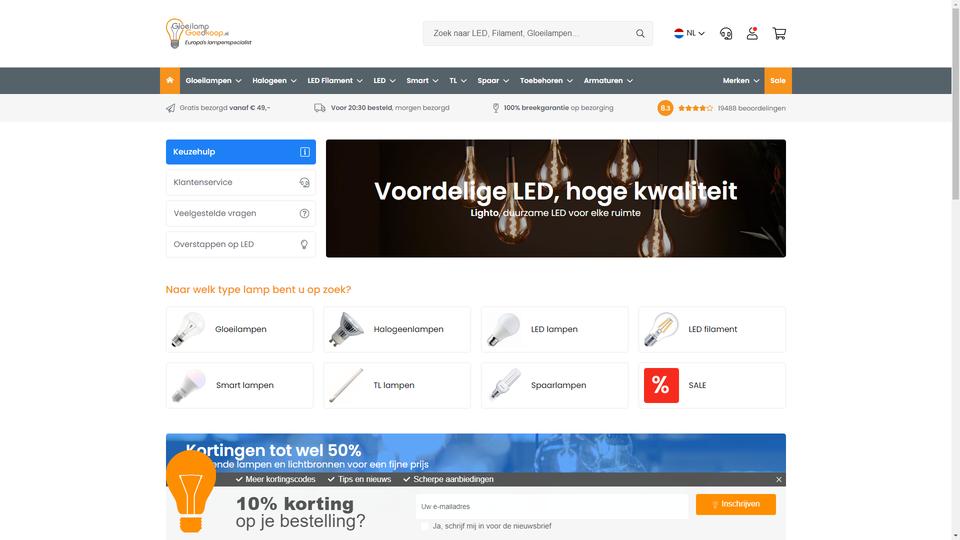Close the newsletter discount popup
960x540 pixels.
click(779, 479)
